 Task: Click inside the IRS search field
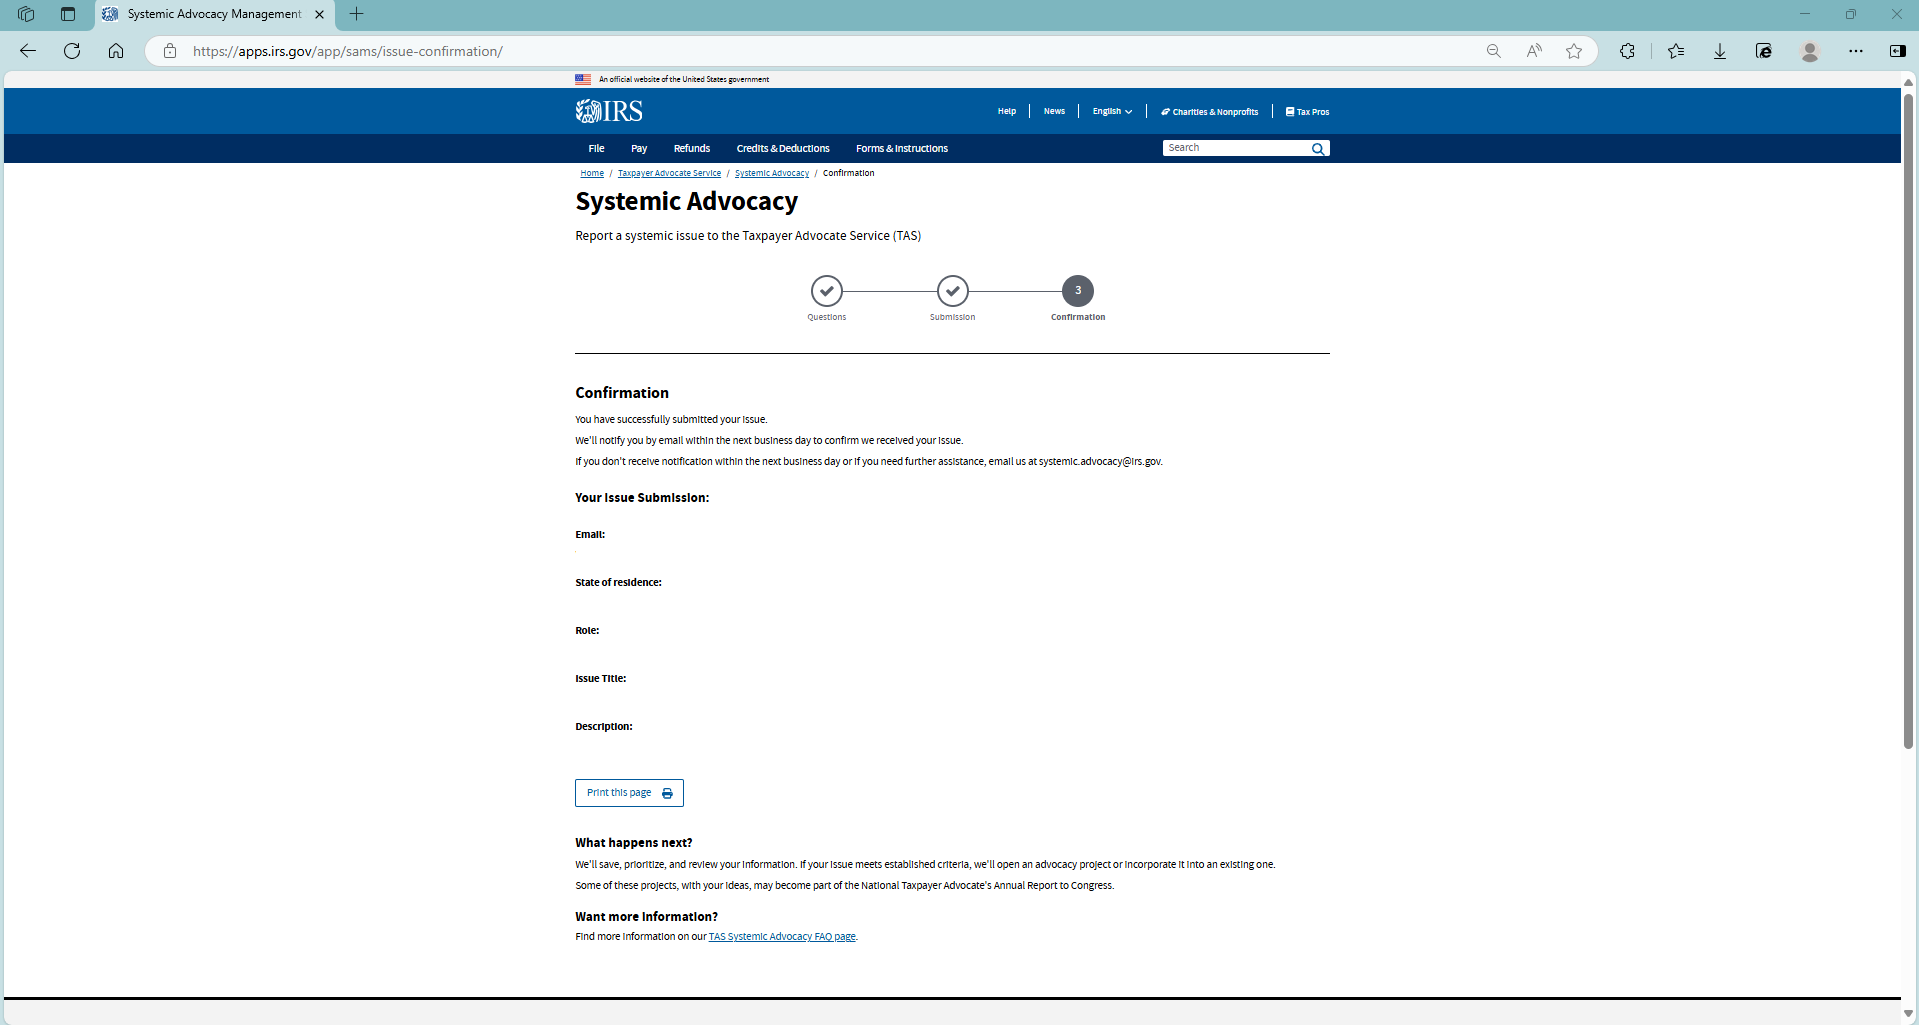pyautogui.click(x=1236, y=148)
